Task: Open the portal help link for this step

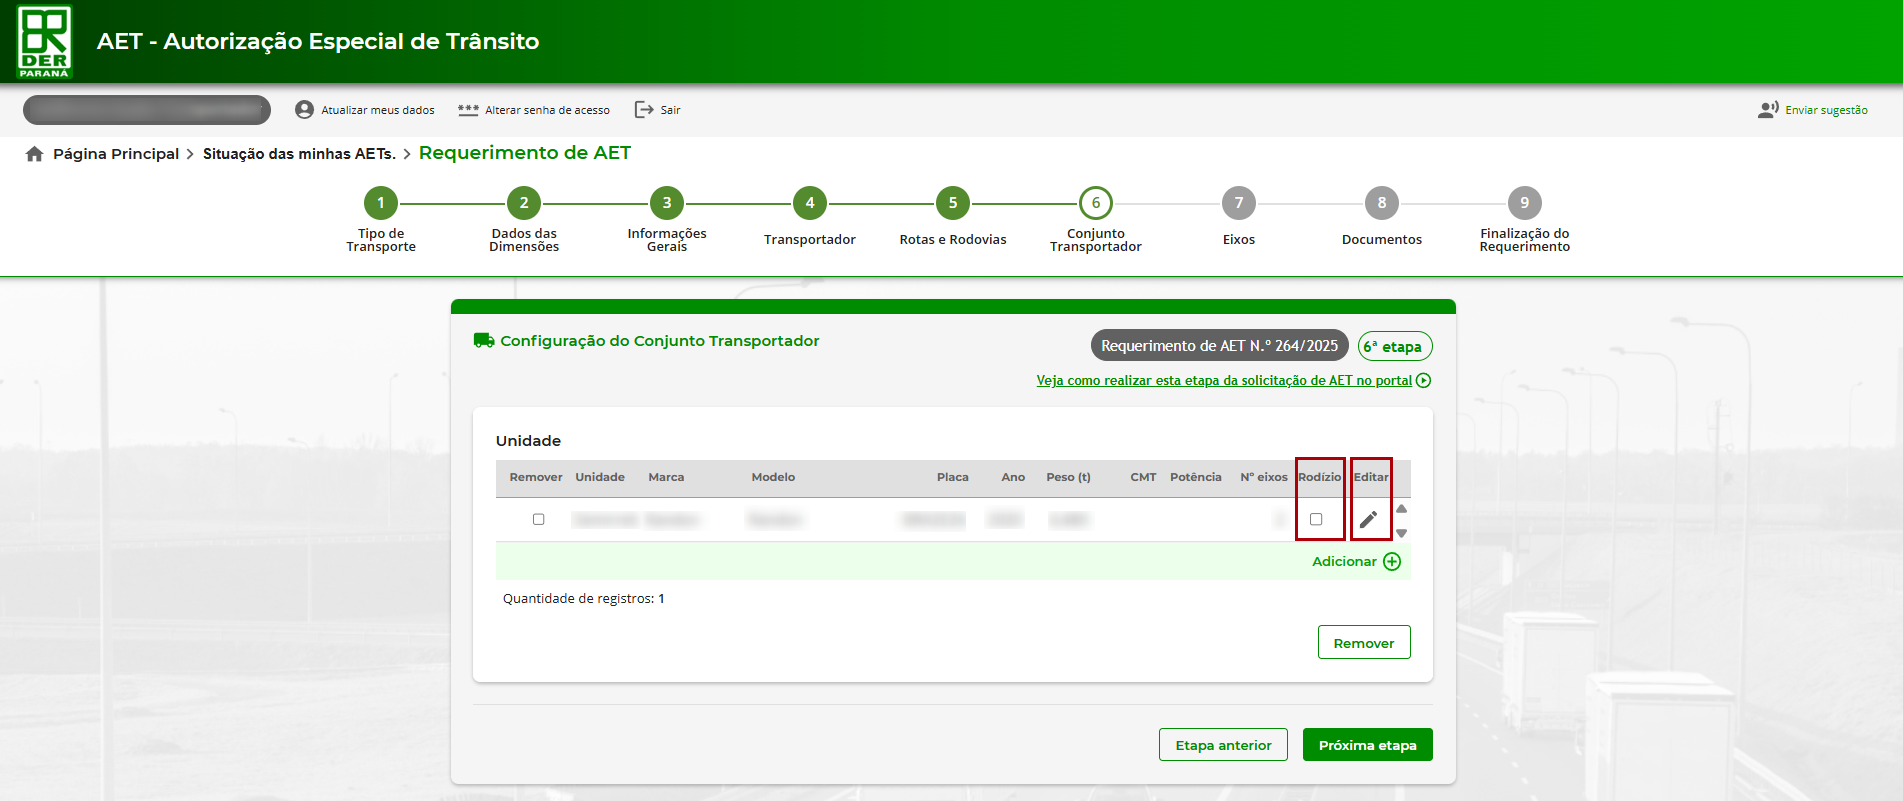Action: 1224,381
